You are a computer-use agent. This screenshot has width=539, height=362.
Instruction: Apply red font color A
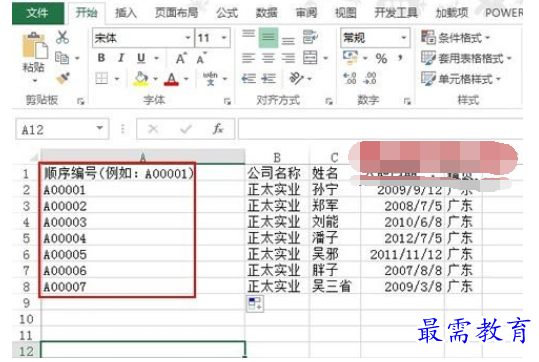(x=172, y=79)
